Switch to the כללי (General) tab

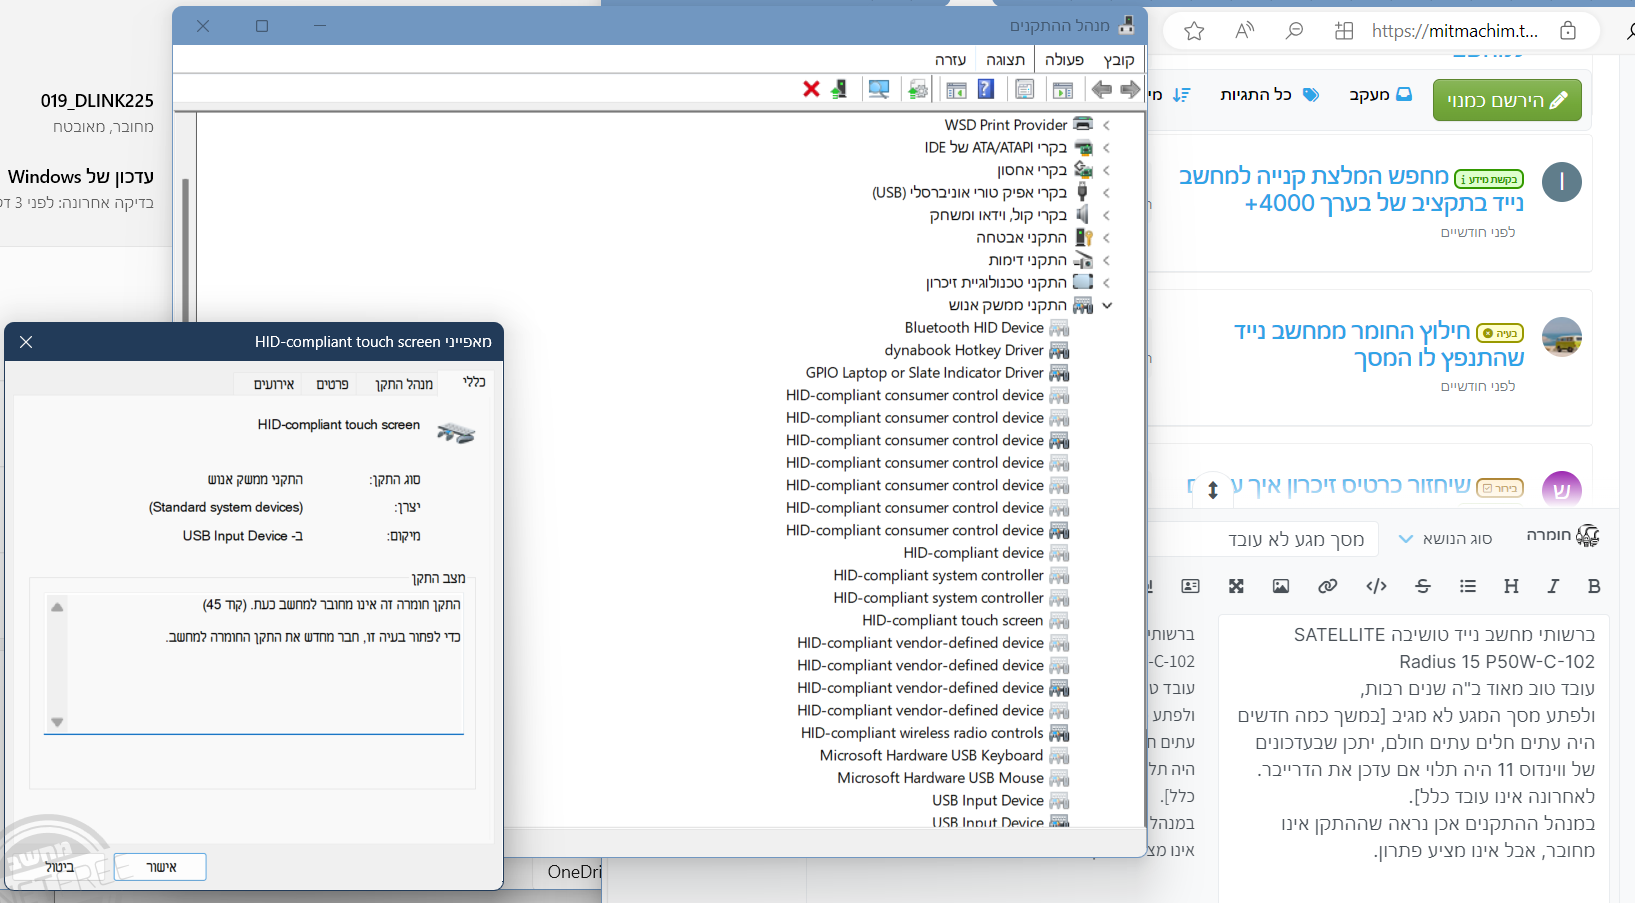click(x=474, y=382)
